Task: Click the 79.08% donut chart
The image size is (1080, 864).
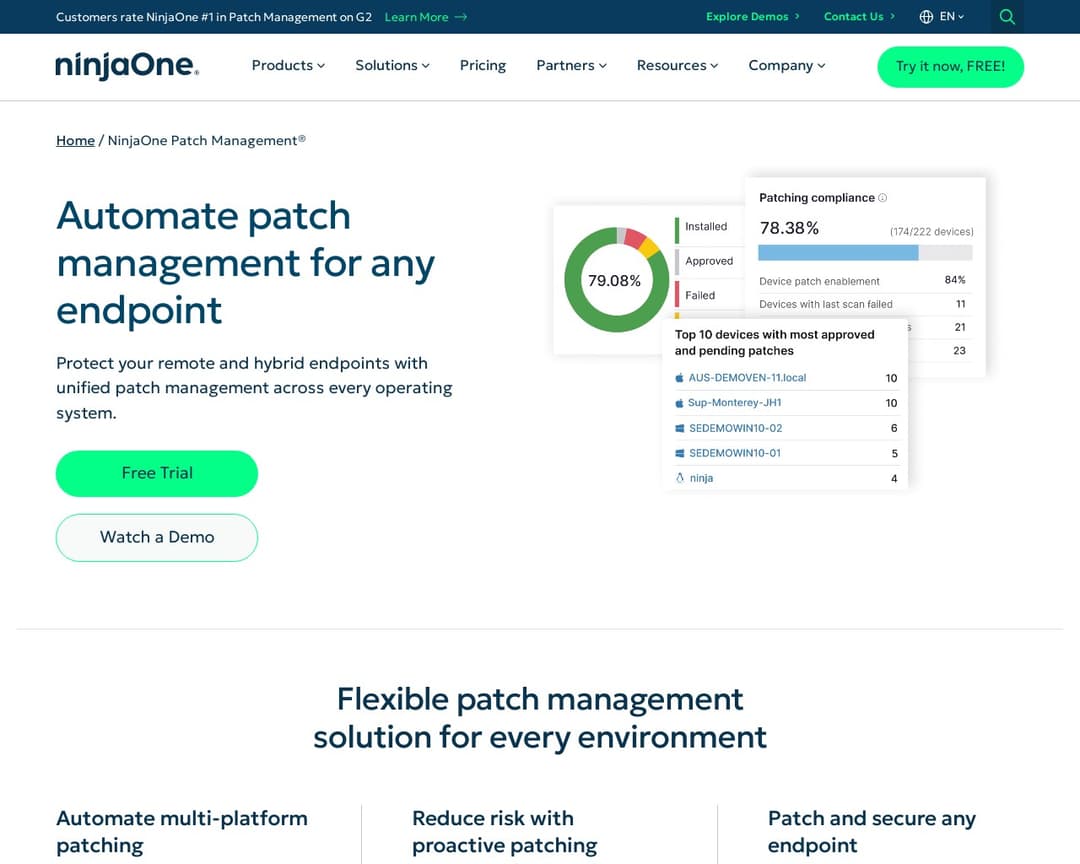Action: click(x=616, y=280)
